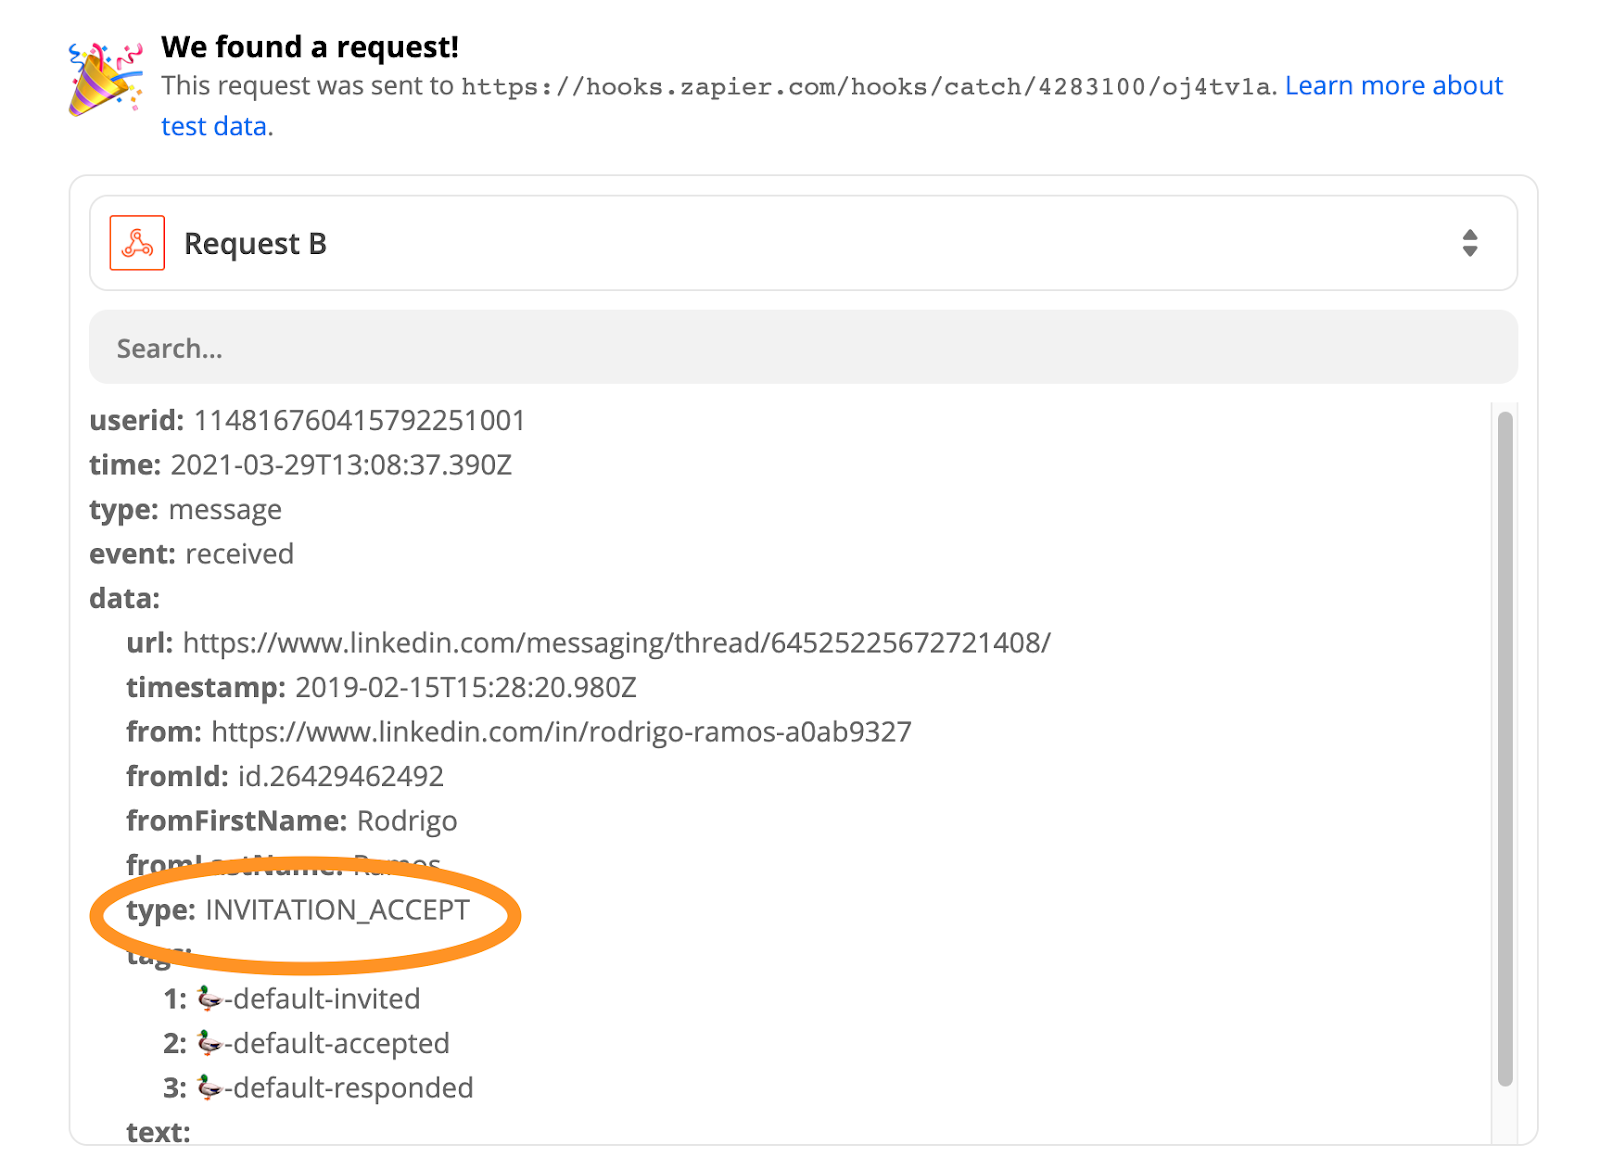Click the default-invited tag entry
1600x1170 pixels.
pos(308,999)
